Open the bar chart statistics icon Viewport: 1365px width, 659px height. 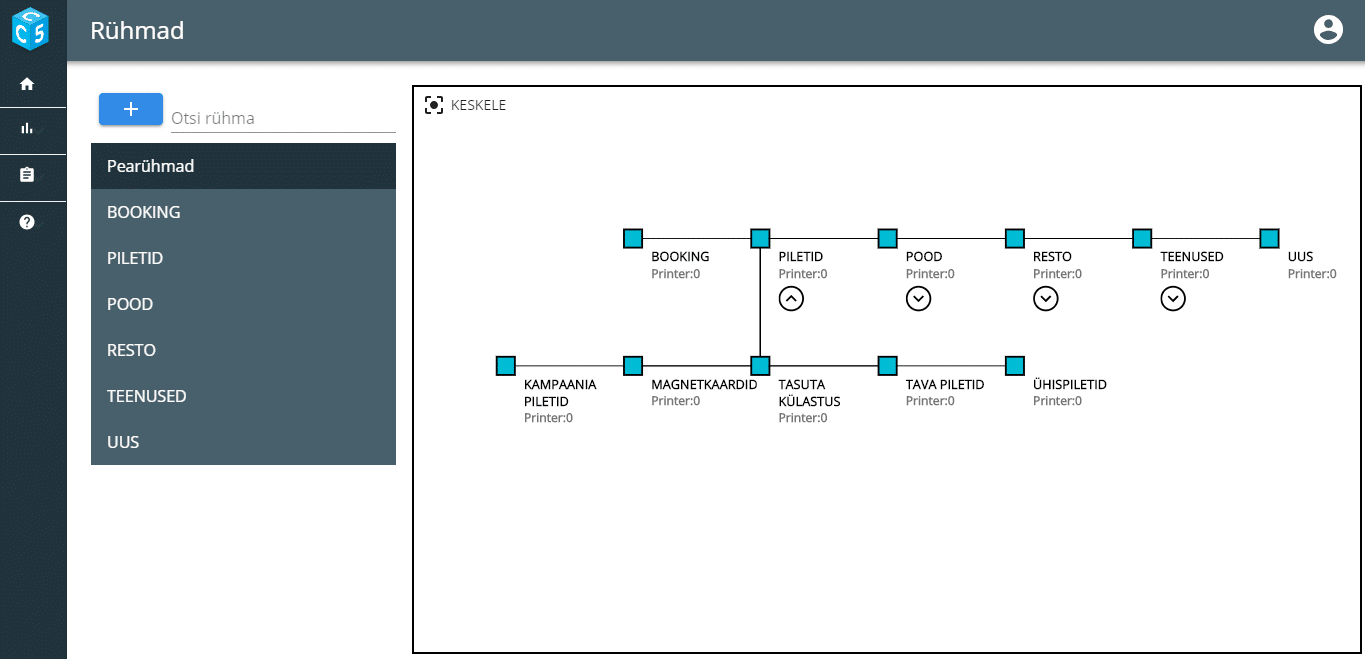27,128
